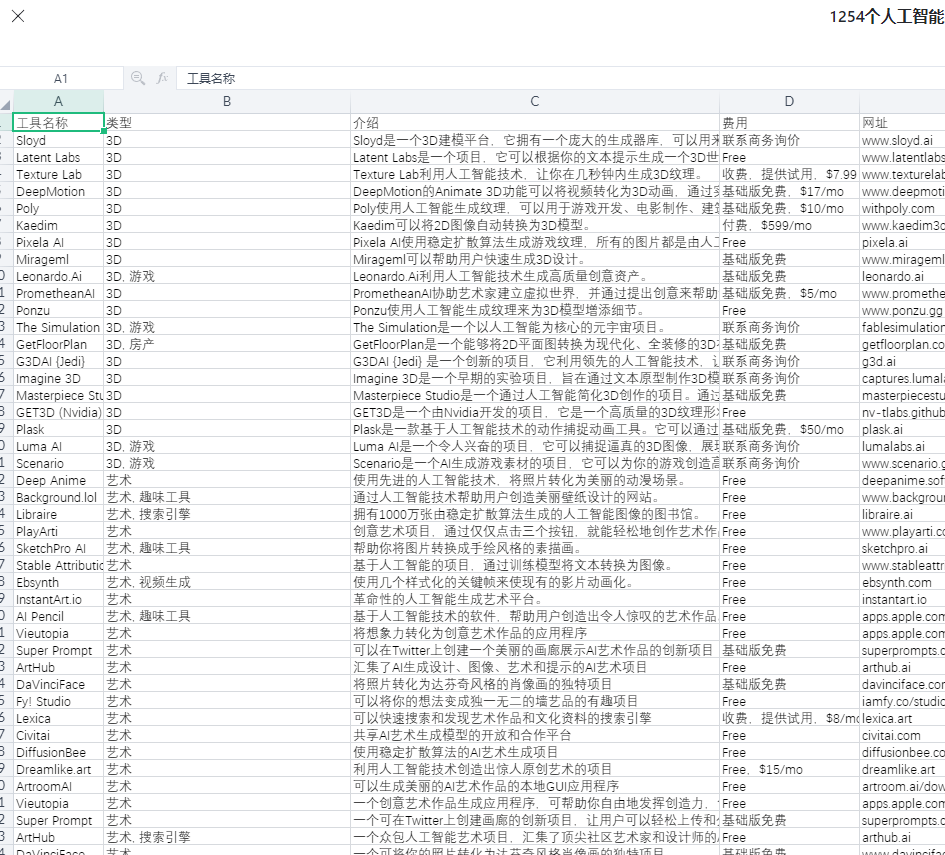Viewport: 945px width, 855px height.
Task: Select the 基础版免费, $17/mo cost cell
Action: (790, 192)
